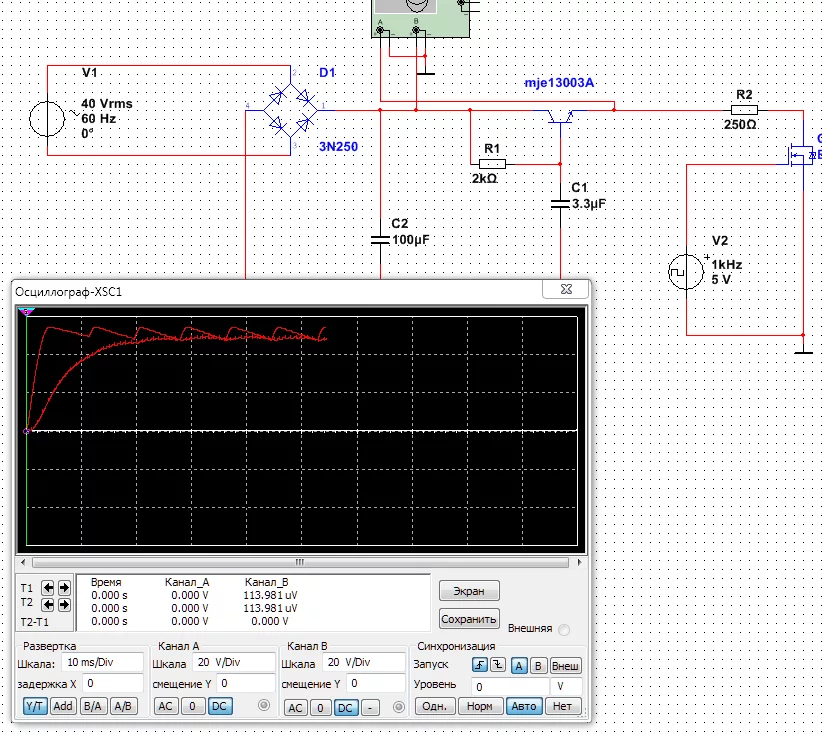Select rising edge trigger icon
Image resolution: width=822 pixels, height=735 pixels.
(x=480, y=665)
